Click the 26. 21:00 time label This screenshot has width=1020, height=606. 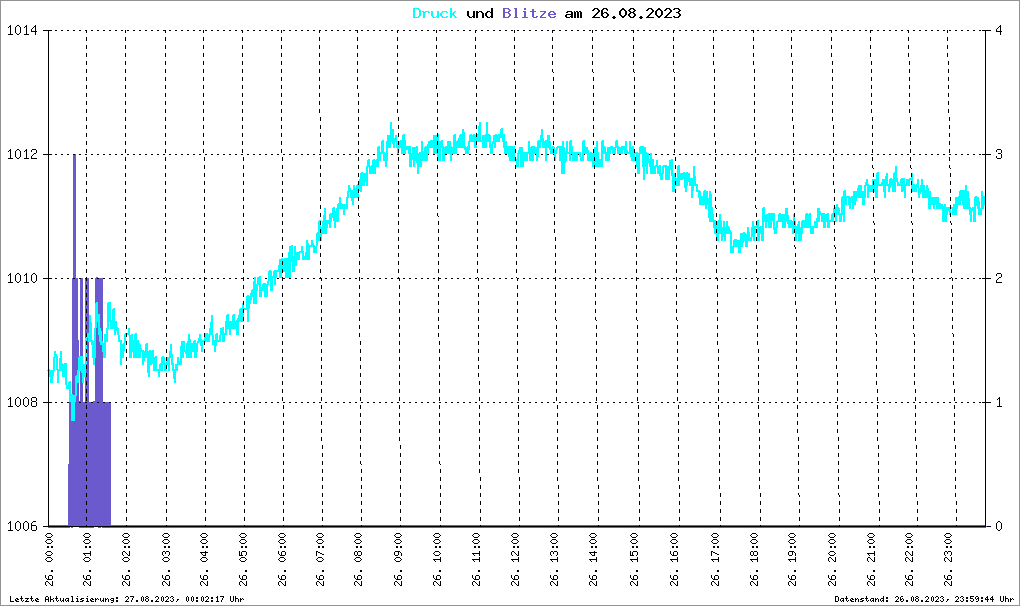871,559
